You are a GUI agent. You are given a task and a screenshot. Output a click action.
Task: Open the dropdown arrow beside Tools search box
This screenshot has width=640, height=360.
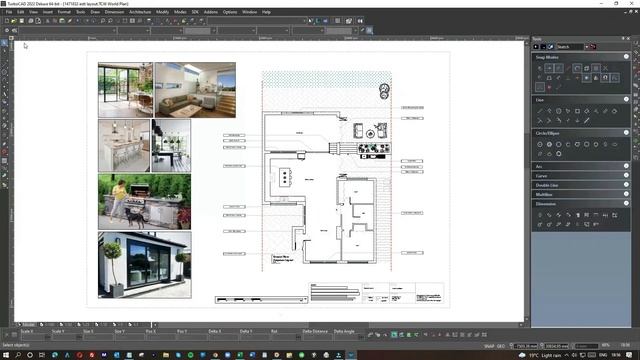point(587,47)
